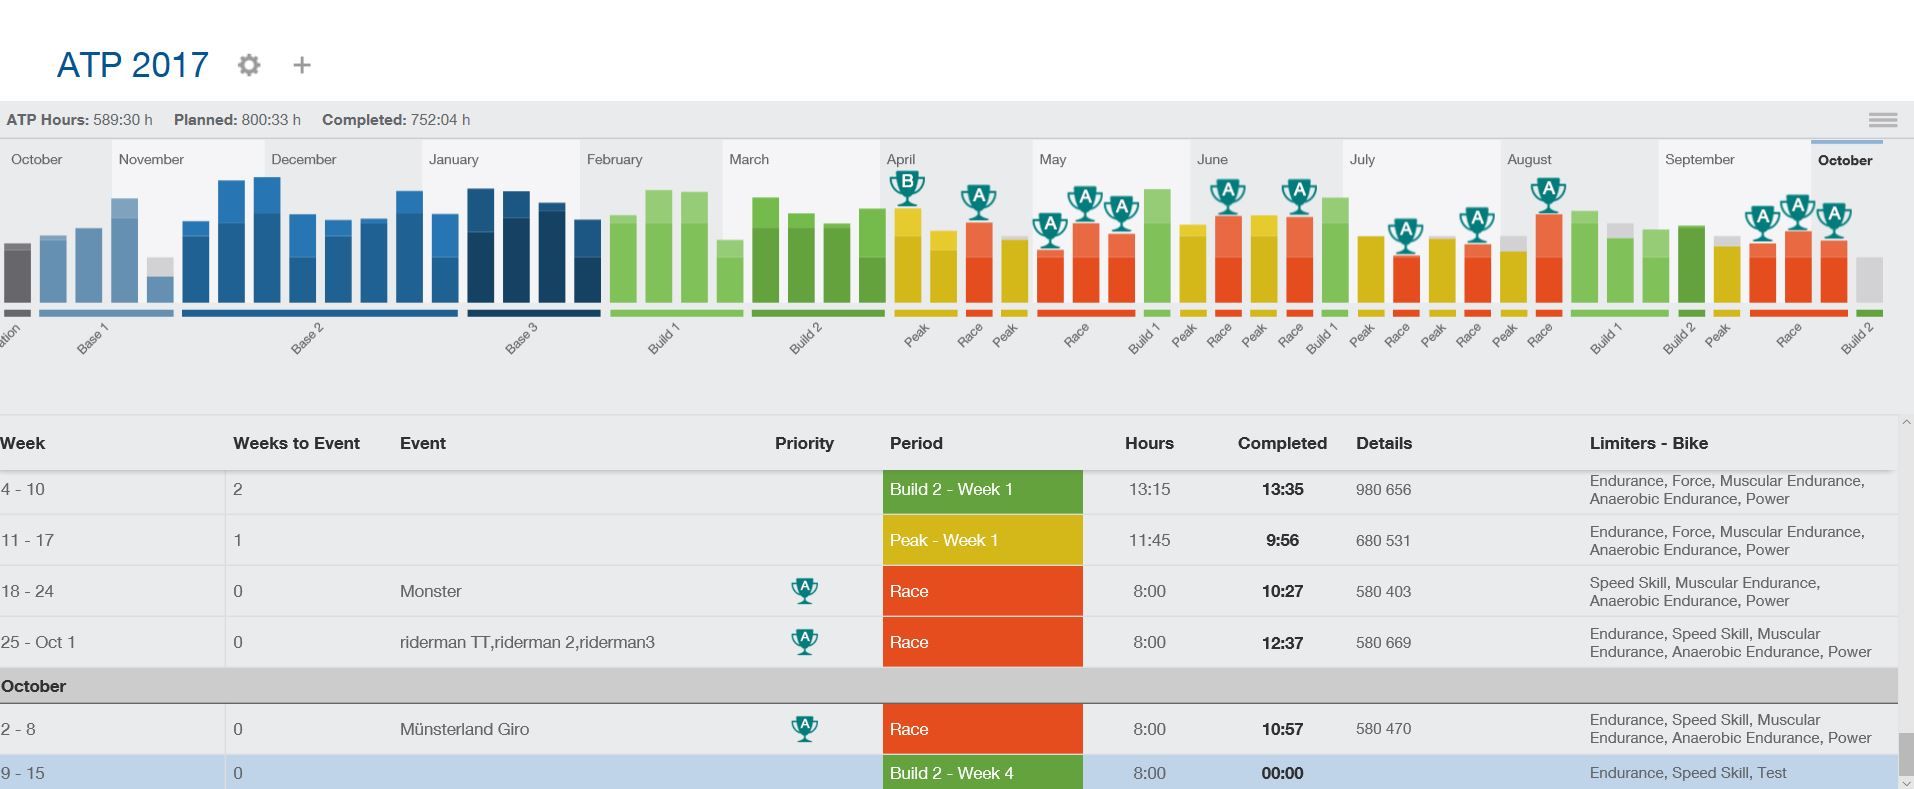Click Planned 800:33 h summary
1914x789 pixels.
(x=237, y=120)
